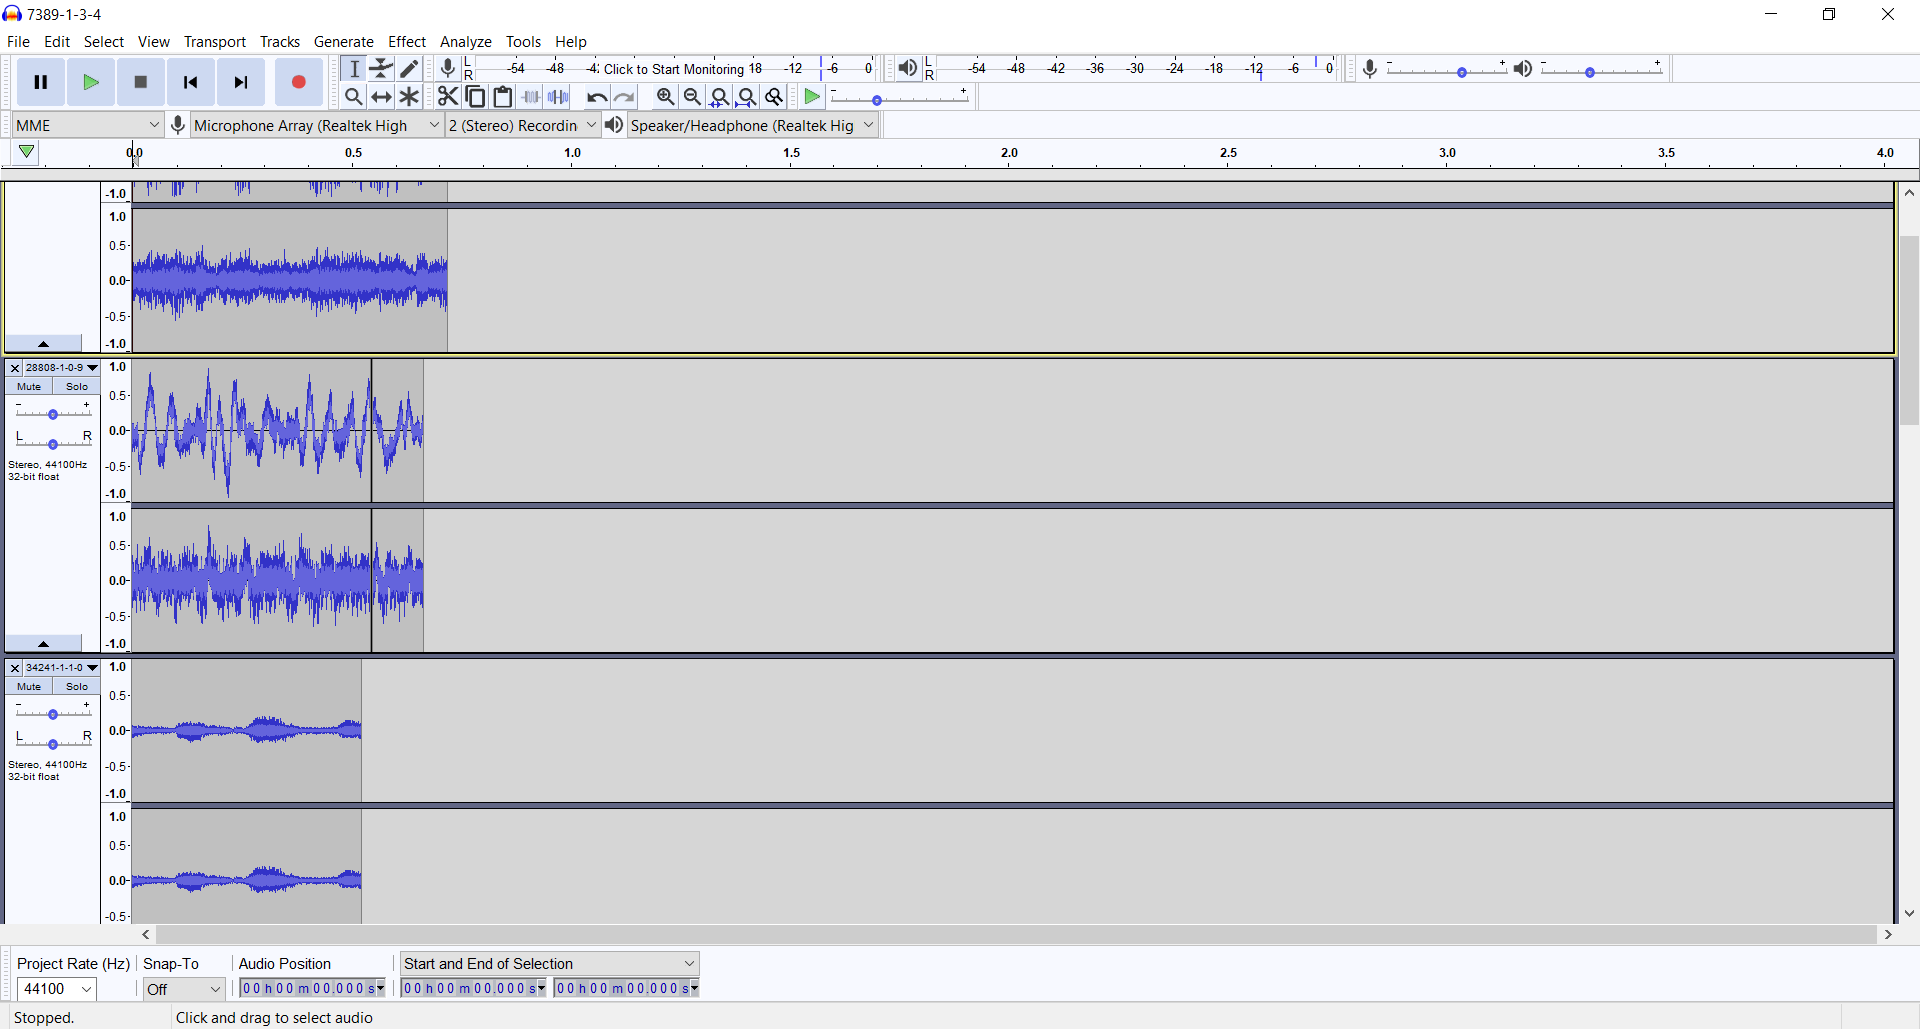Adjust gain slider of track 28808-1-0-9

53,412
